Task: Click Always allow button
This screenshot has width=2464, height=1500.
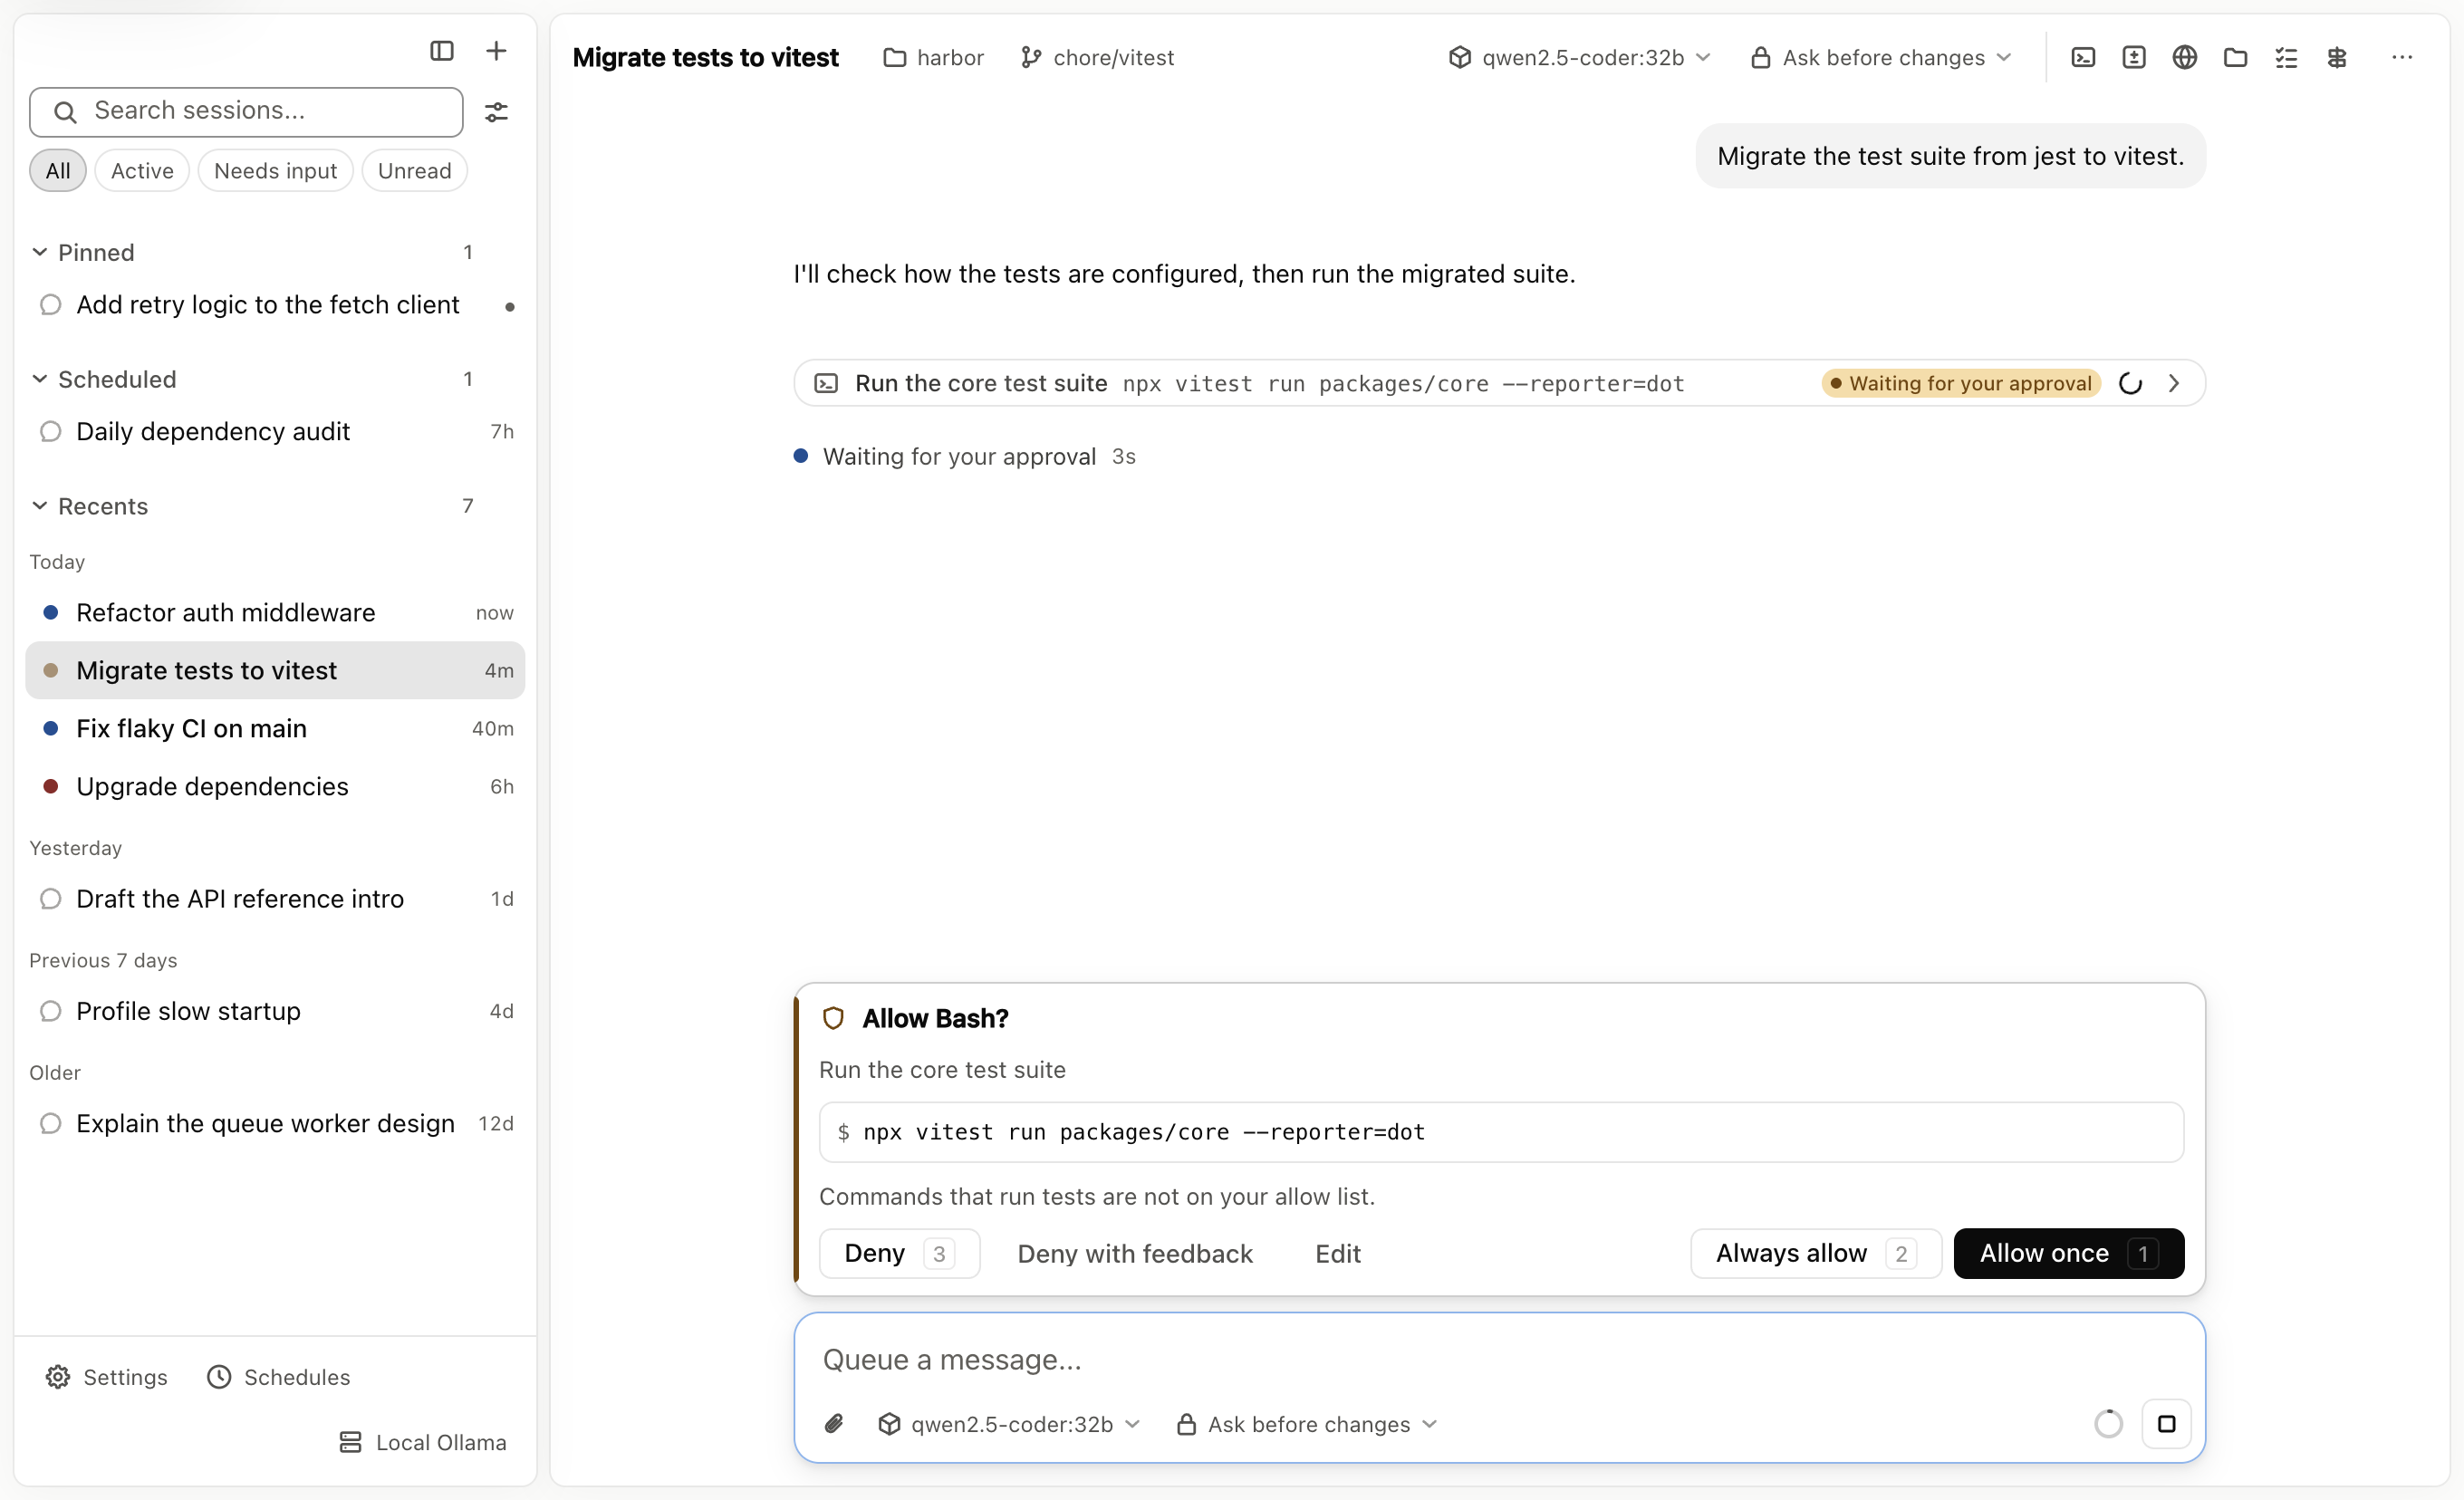Action: click(1815, 1253)
